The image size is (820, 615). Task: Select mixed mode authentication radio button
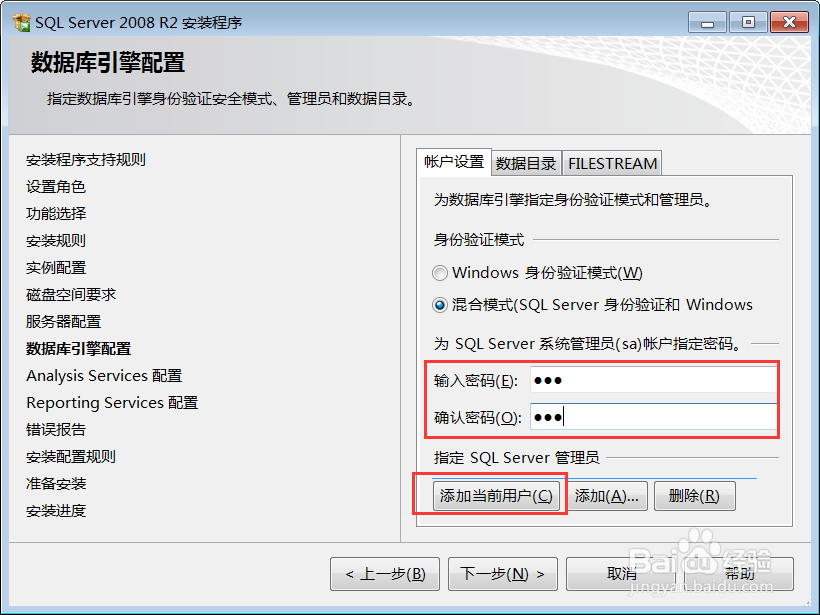[x=440, y=305]
